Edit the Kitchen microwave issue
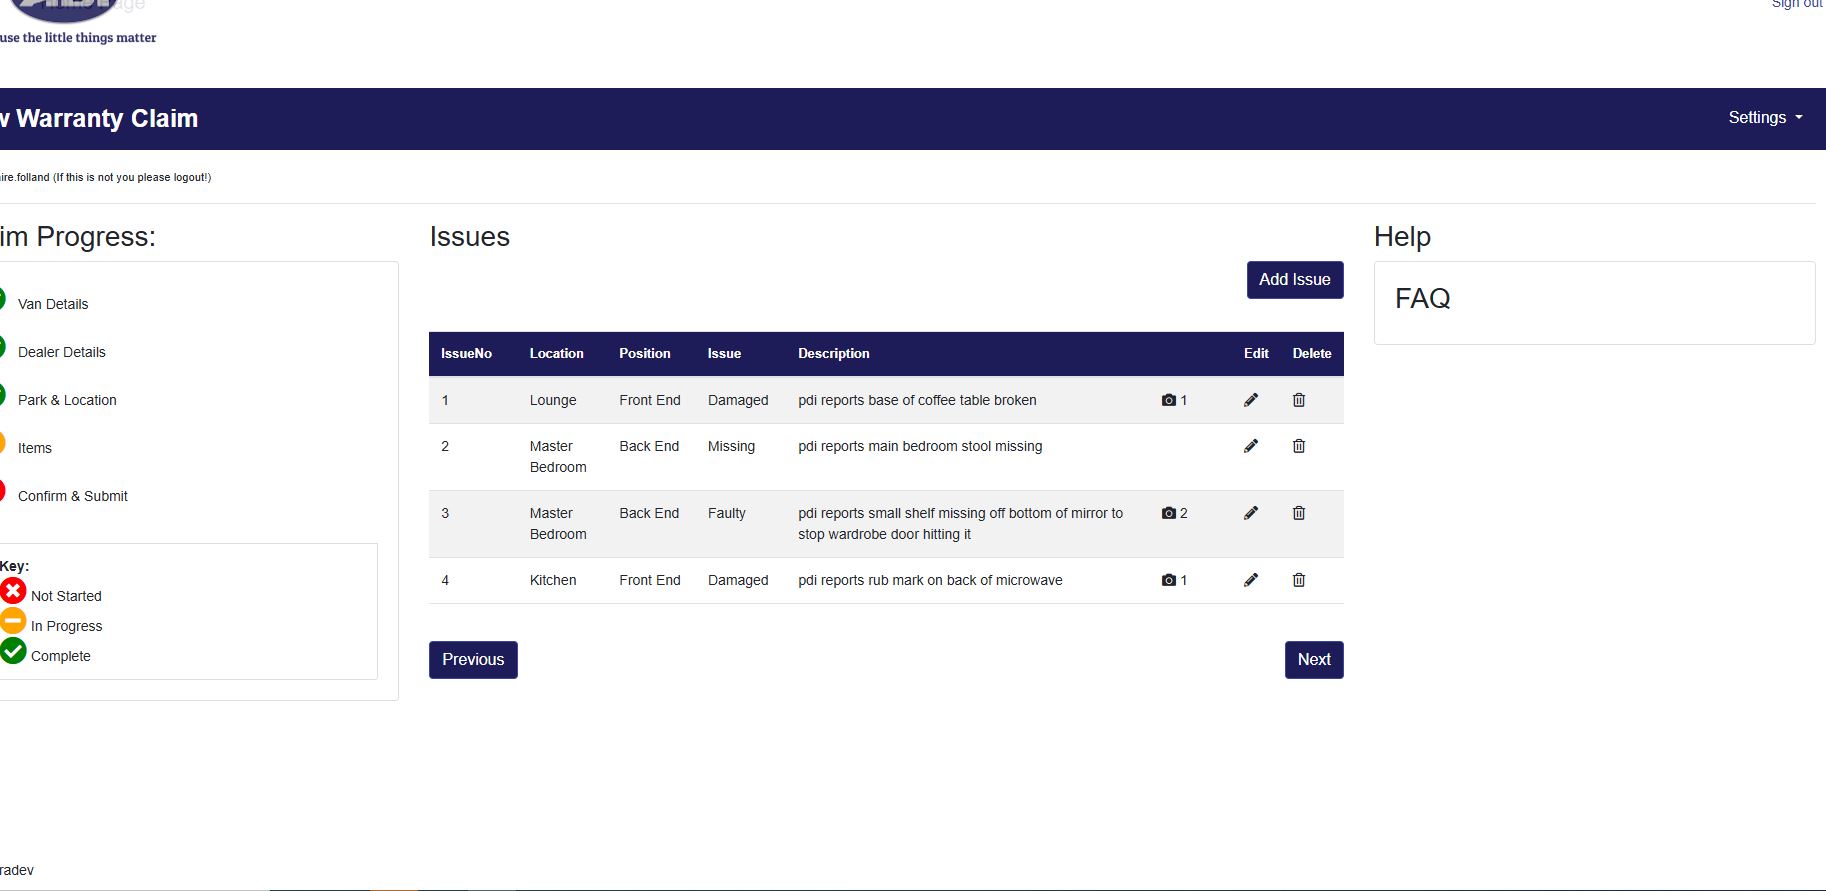Image resolution: width=1826 pixels, height=891 pixels. [x=1250, y=580]
